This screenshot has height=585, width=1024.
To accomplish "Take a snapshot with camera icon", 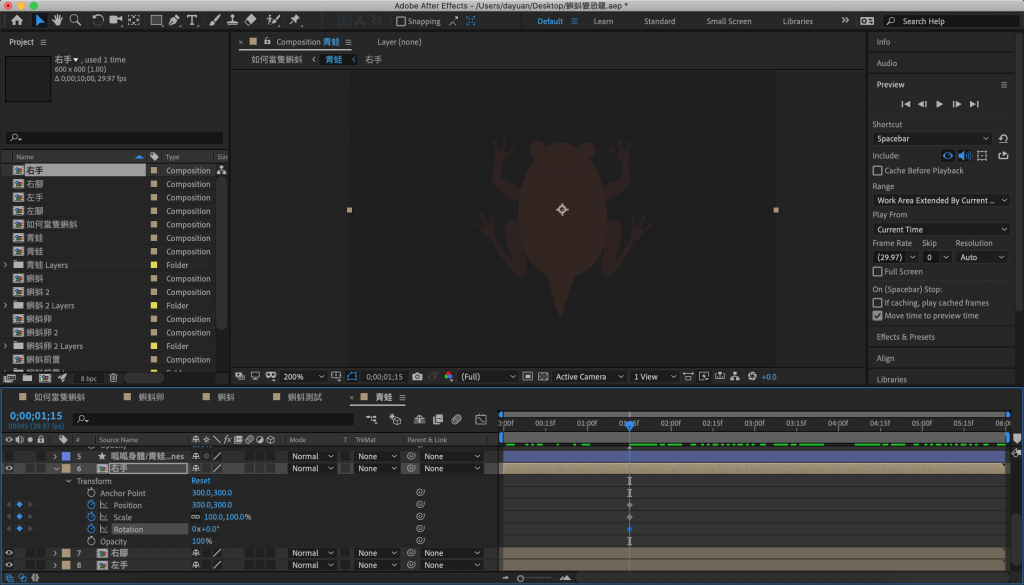I will point(417,377).
